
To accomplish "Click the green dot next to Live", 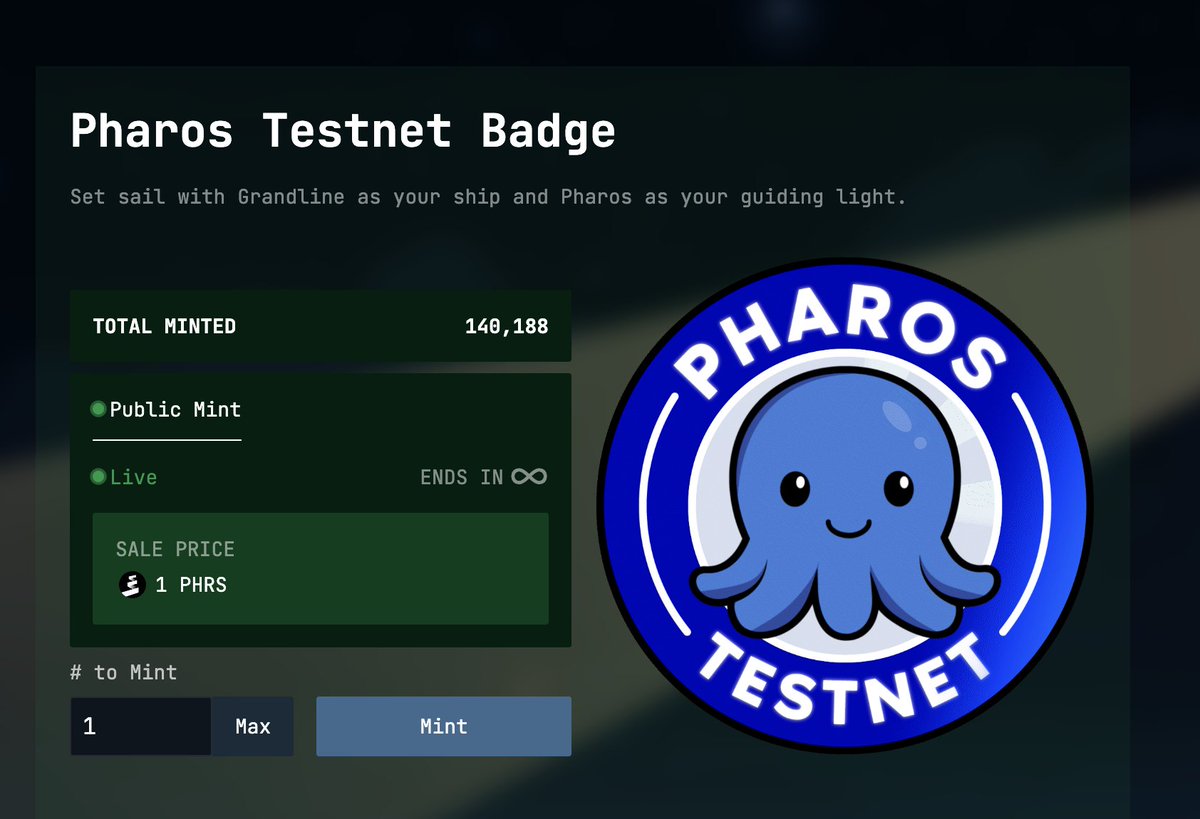I will pos(98,477).
